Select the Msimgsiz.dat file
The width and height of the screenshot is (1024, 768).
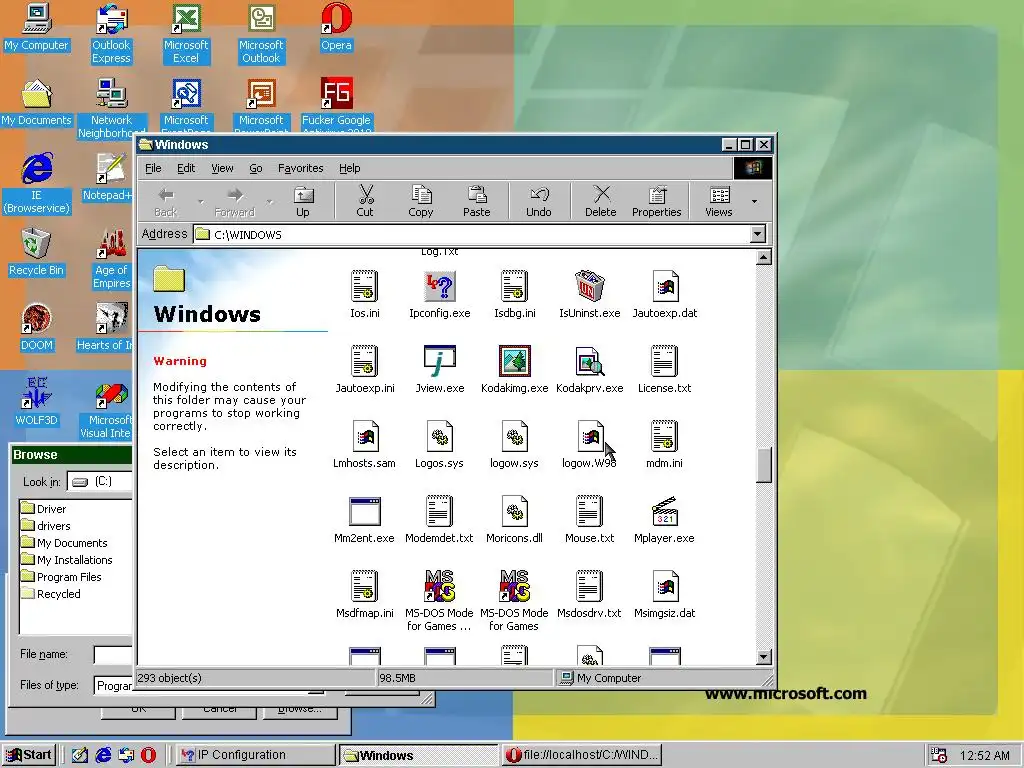[x=664, y=594]
